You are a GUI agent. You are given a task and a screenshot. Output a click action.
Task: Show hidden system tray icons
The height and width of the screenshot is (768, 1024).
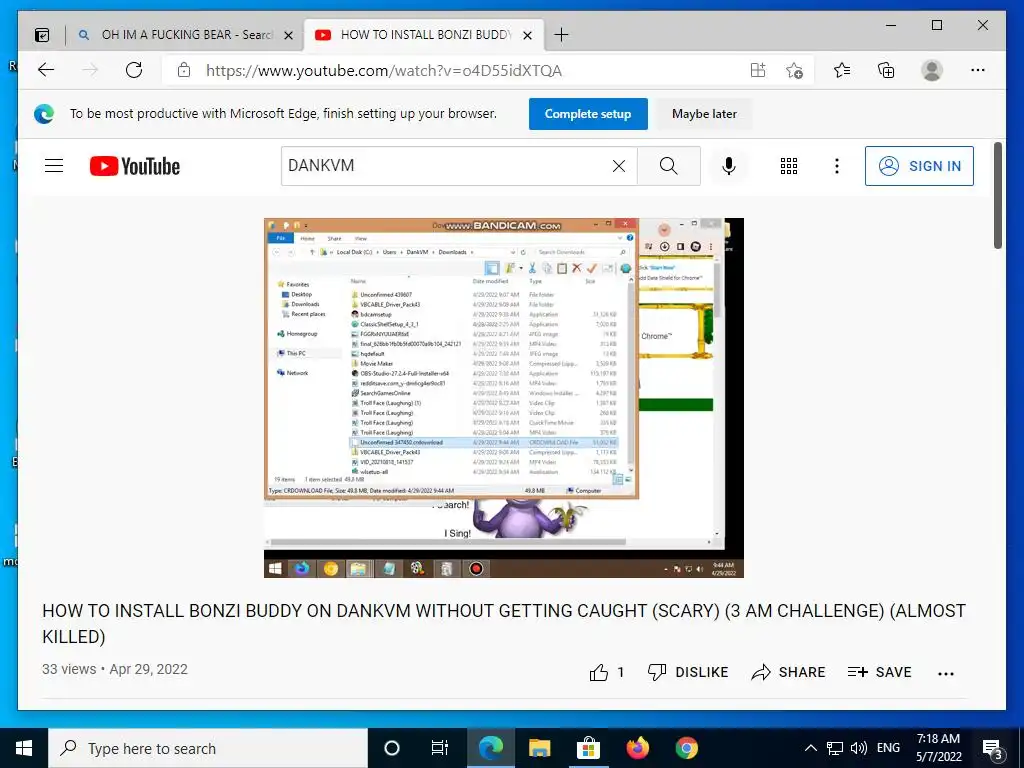(810, 748)
